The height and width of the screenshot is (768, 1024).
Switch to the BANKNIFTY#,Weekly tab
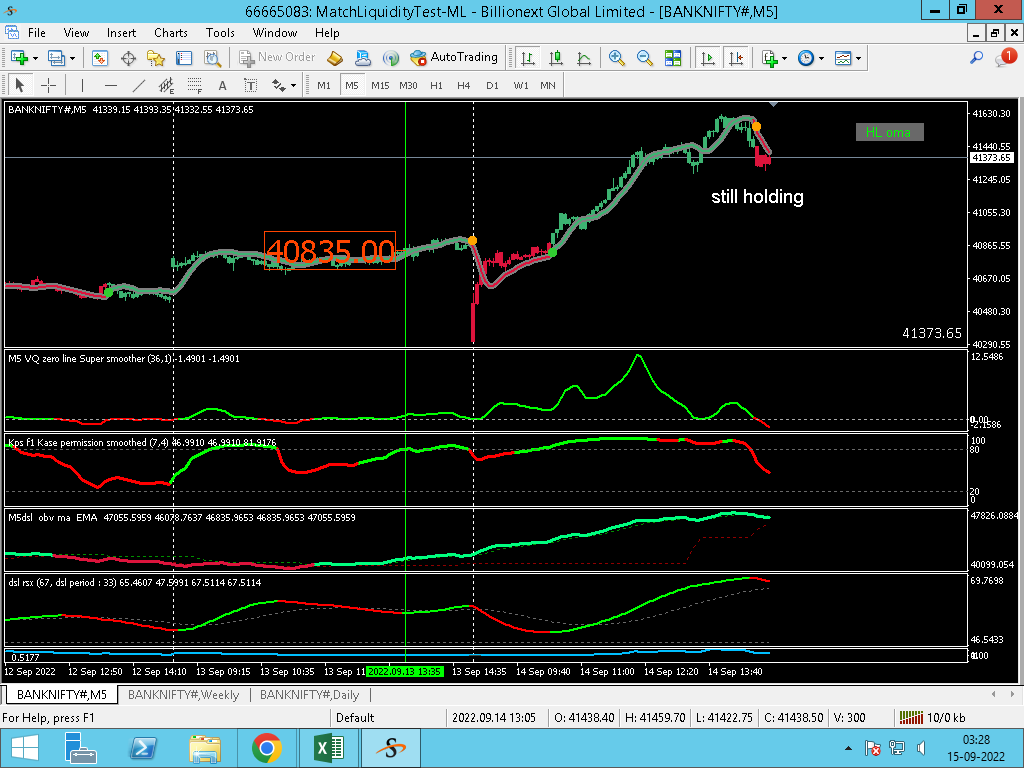click(x=184, y=694)
